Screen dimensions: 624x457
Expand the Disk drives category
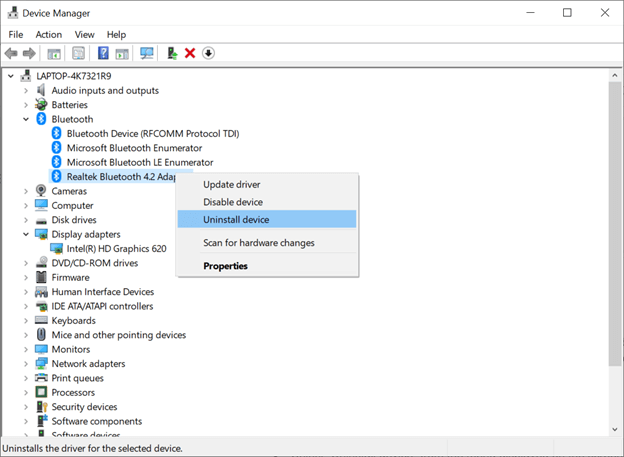pos(26,220)
